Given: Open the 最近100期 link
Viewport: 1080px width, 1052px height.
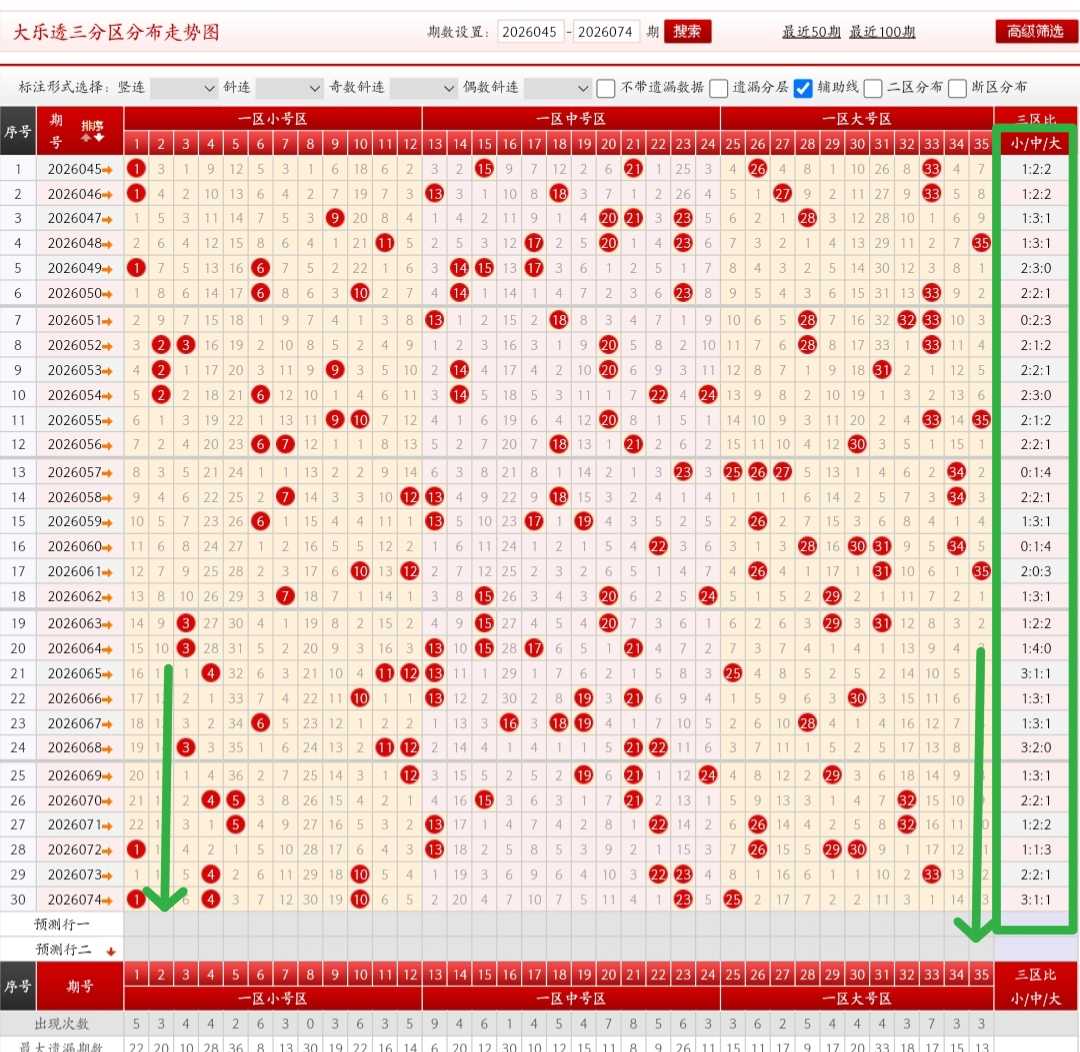Looking at the screenshot, I should tap(882, 32).
